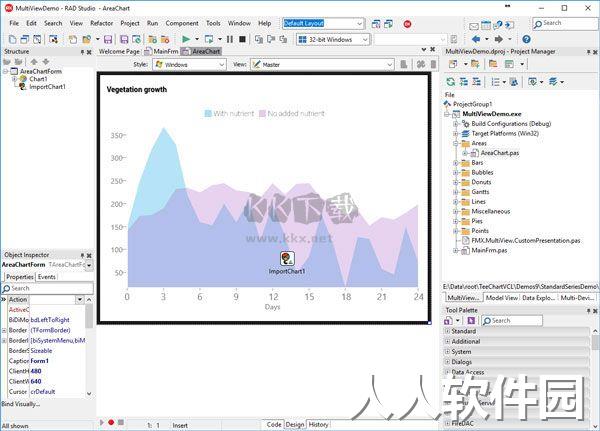Click the gray Forward navigation arrow
This screenshot has width=600, height=431.
tap(499, 39)
